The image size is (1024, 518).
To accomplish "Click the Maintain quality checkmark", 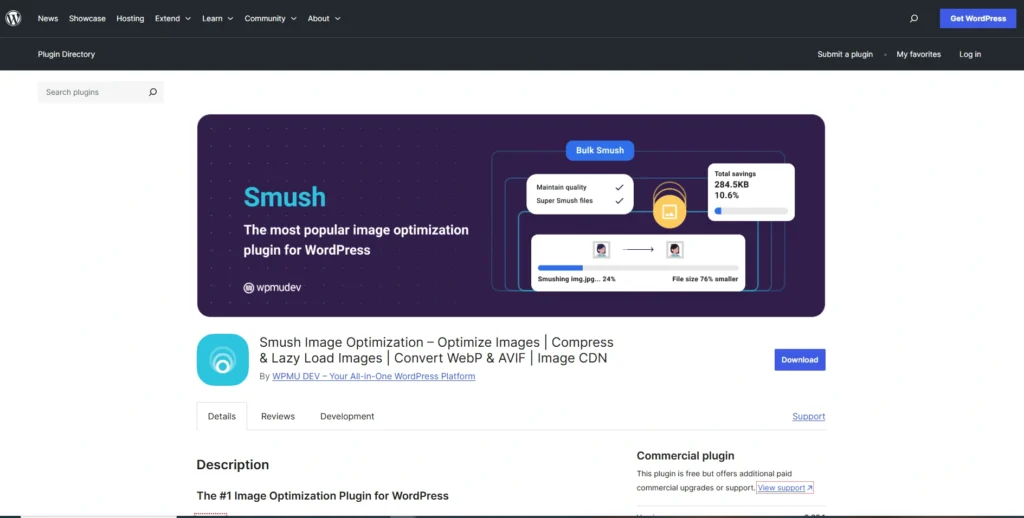I will pos(619,187).
